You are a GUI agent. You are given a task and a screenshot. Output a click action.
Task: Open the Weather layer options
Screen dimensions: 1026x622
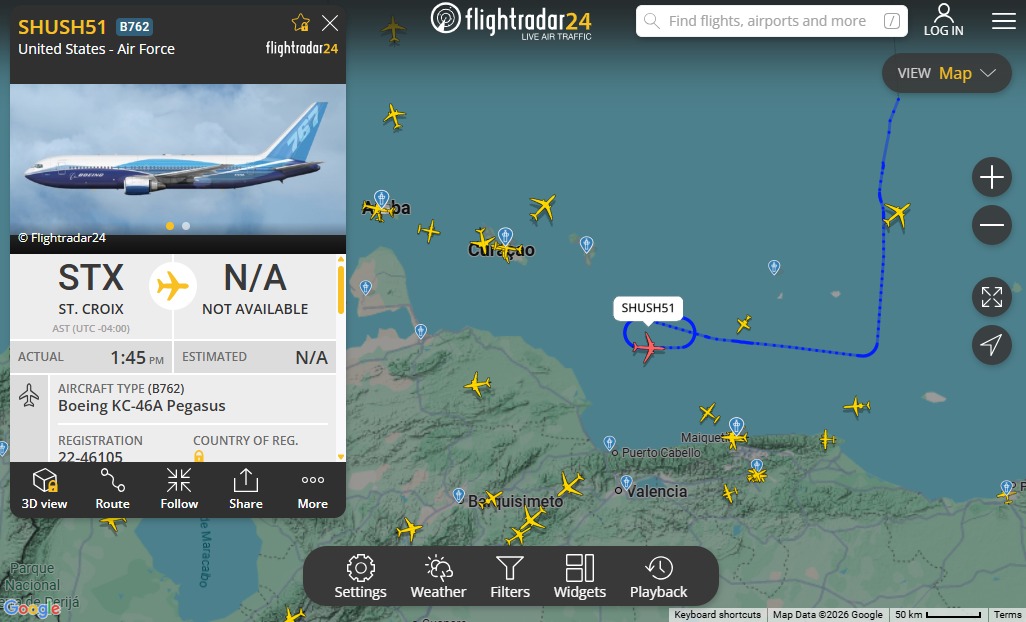438,576
